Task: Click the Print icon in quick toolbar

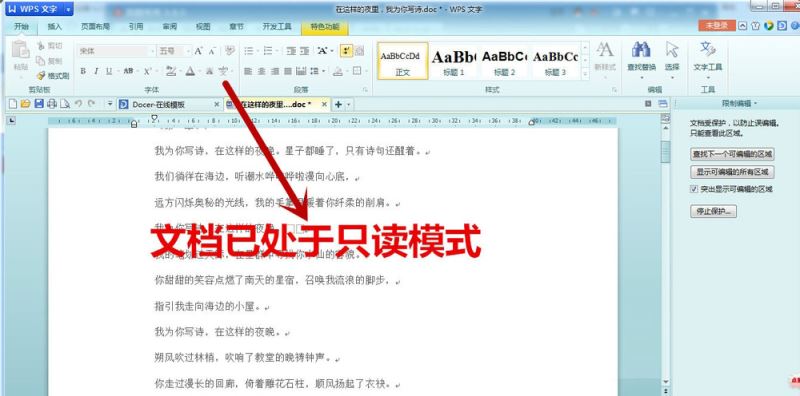Action: click(52, 104)
